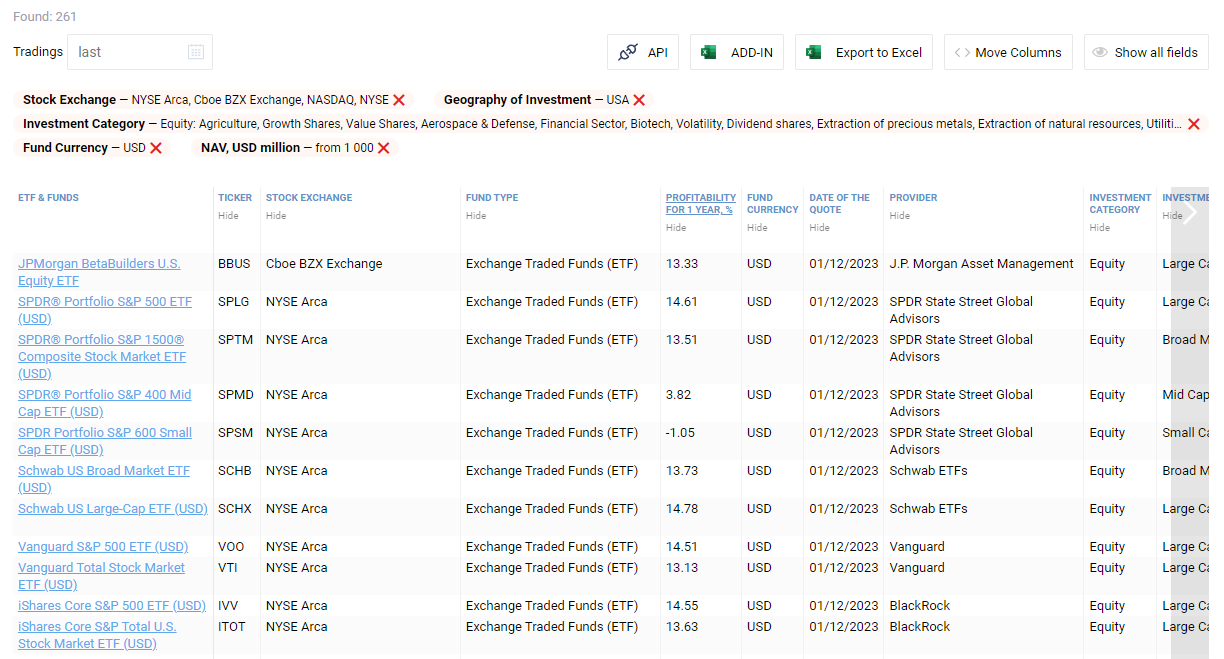Viewport: 1224px width, 659px height.
Task: Open the calendar icon in Tradings field
Action: [x=196, y=52]
